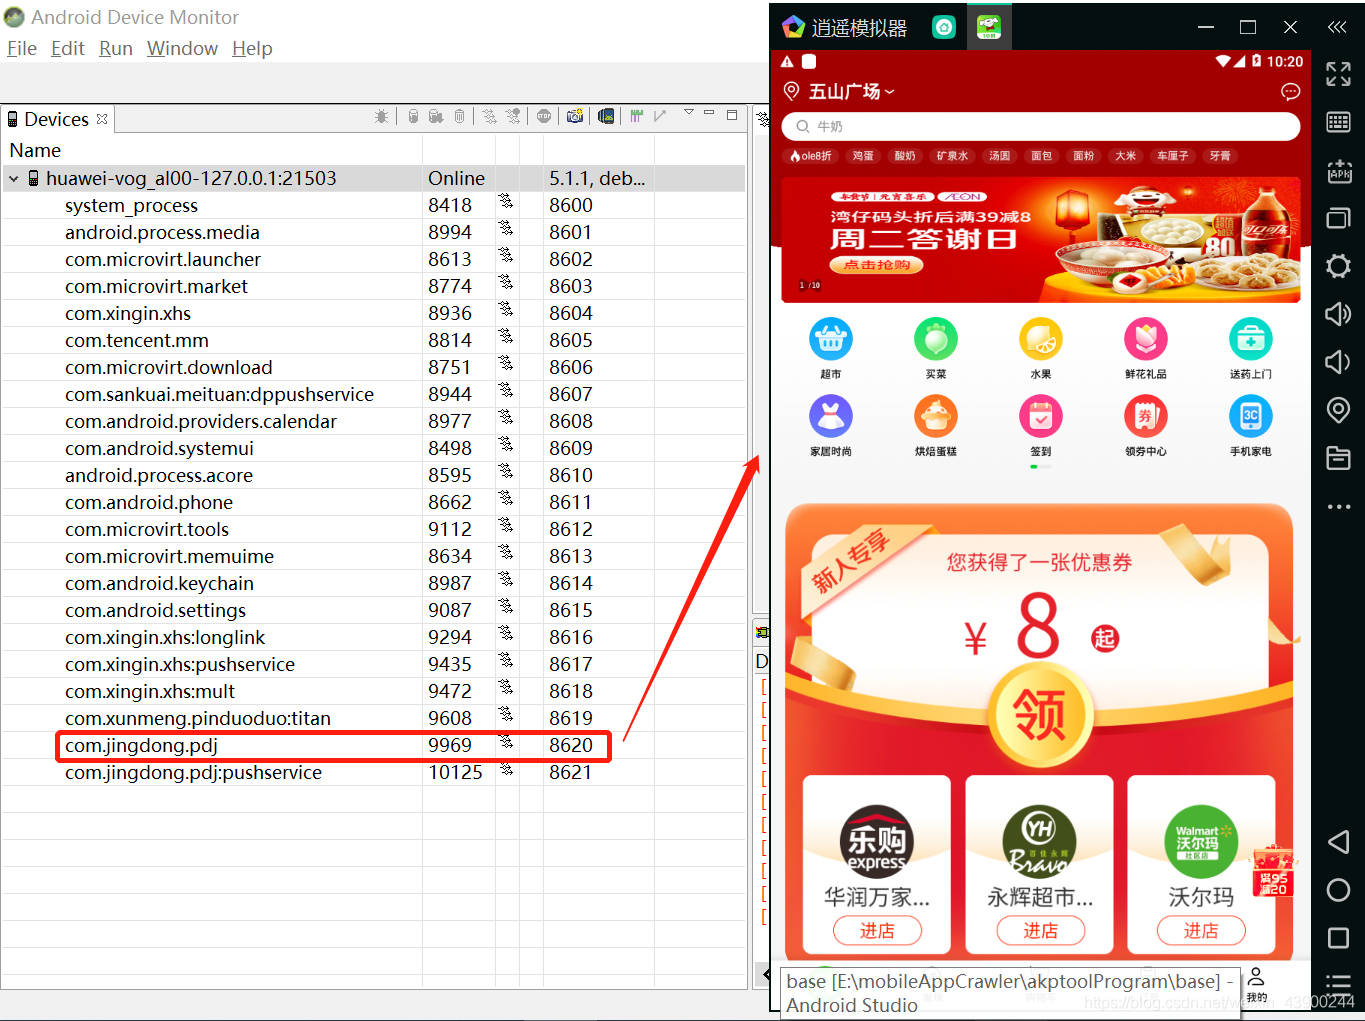This screenshot has height=1021, width=1365.
Task: Open the File menu
Action: click(21, 48)
